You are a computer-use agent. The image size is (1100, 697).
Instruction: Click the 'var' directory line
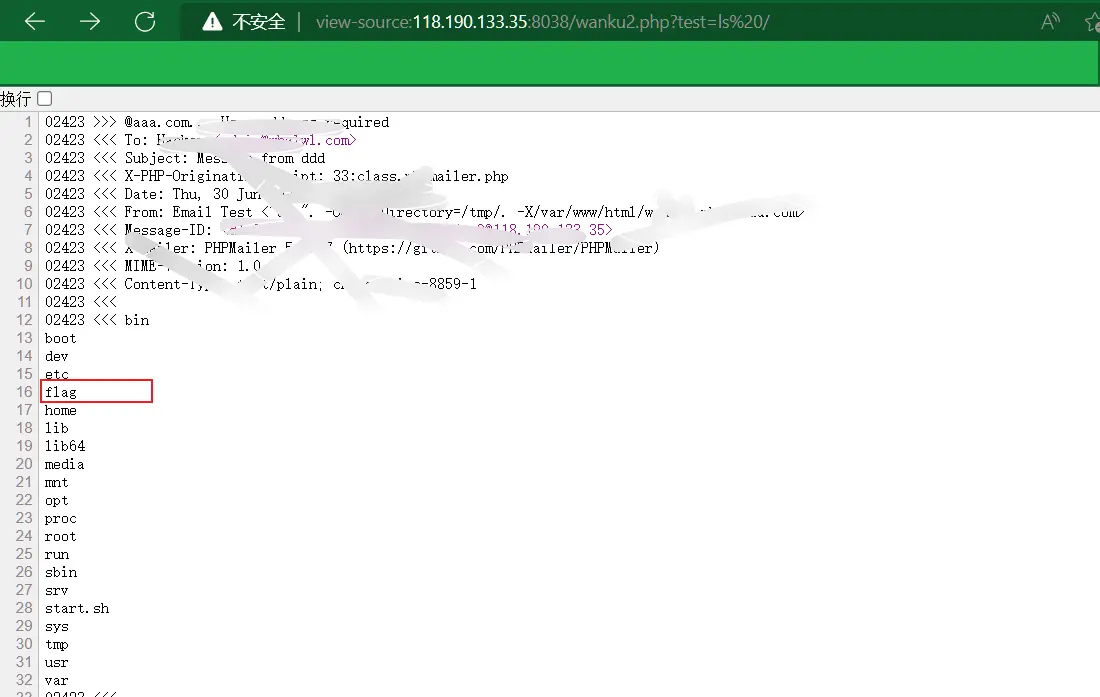coord(57,680)
